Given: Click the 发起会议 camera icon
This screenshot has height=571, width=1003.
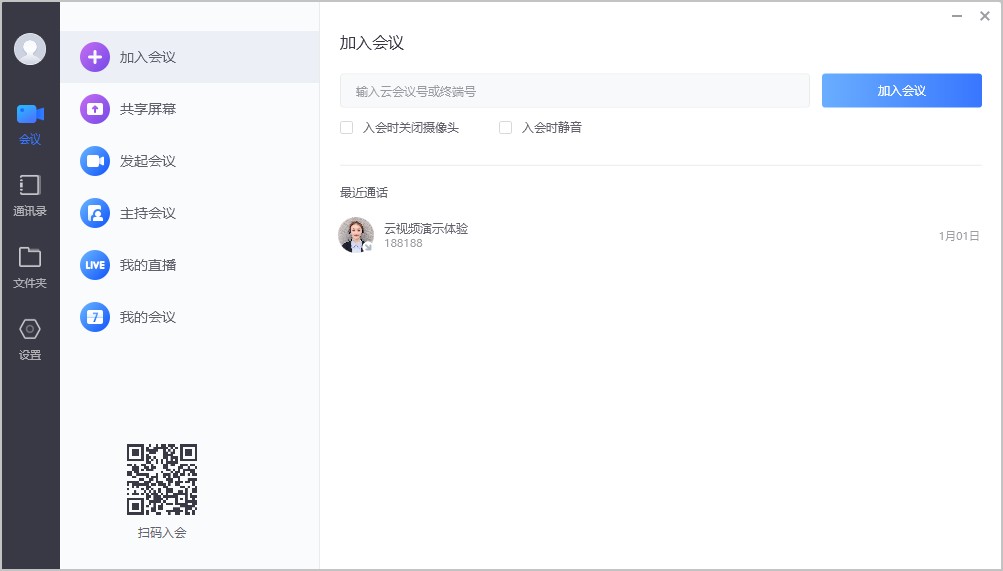Looking at the screenshot, I should (95, 160).
